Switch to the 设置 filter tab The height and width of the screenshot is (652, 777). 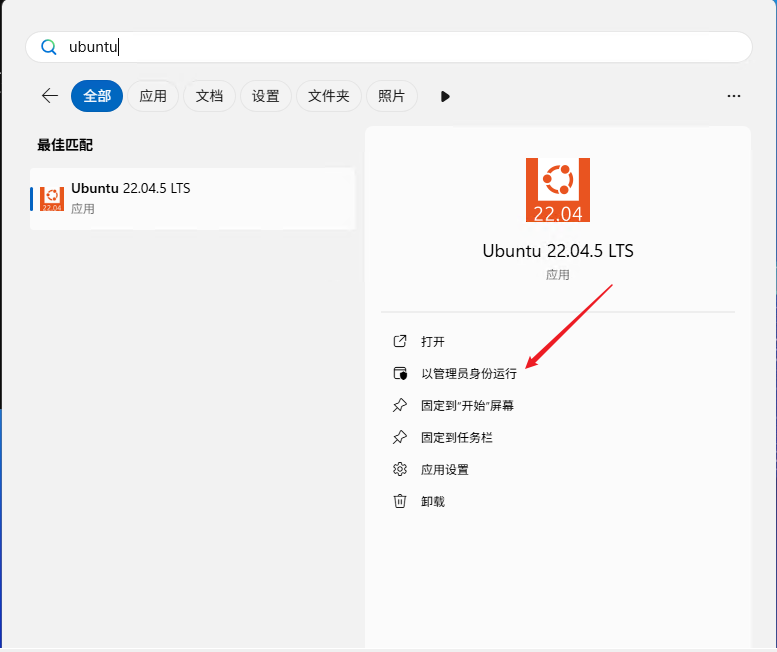[x=266, y=96]
